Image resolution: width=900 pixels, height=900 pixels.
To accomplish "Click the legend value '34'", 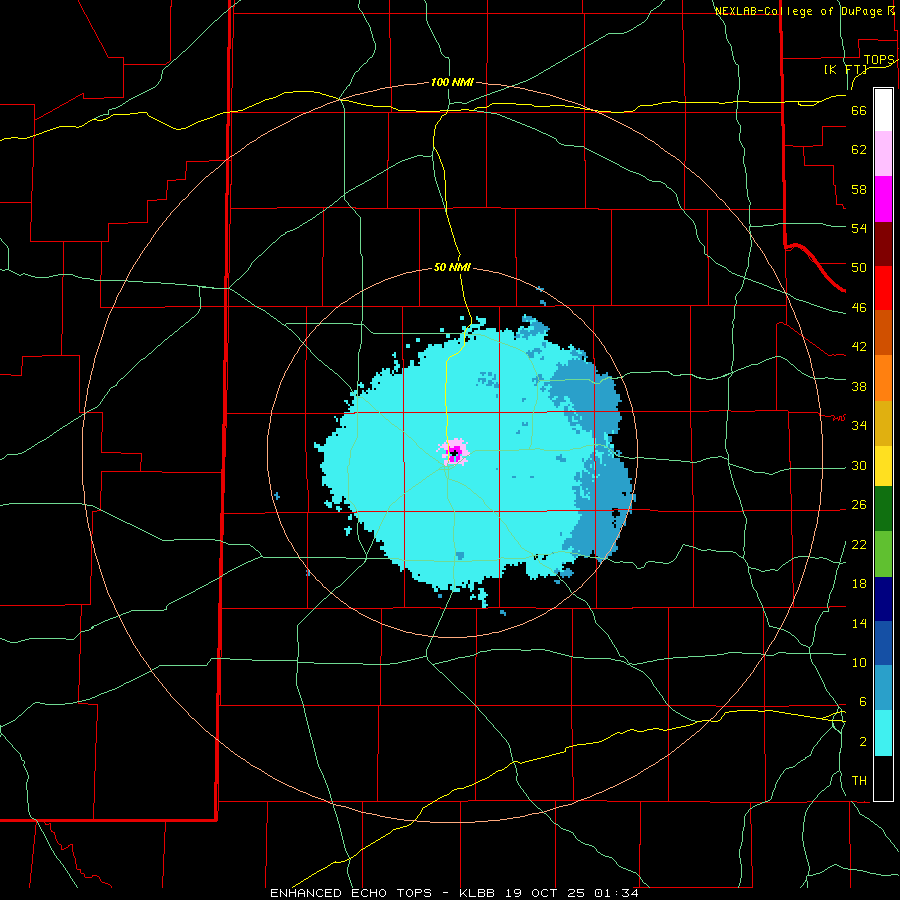I will (x=859, y=425).
